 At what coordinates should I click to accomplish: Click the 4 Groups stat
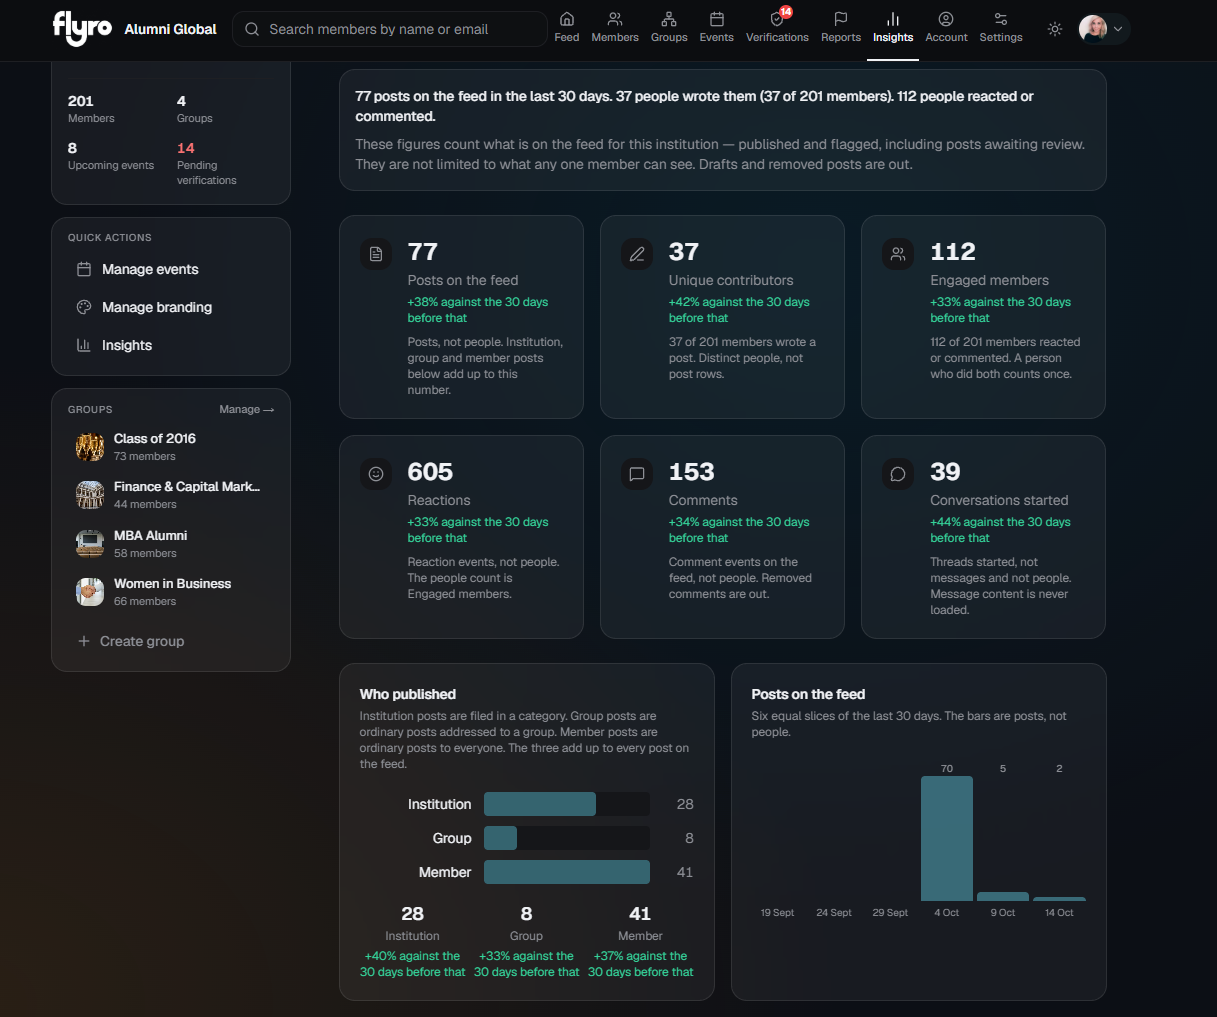tap(194, 108)
